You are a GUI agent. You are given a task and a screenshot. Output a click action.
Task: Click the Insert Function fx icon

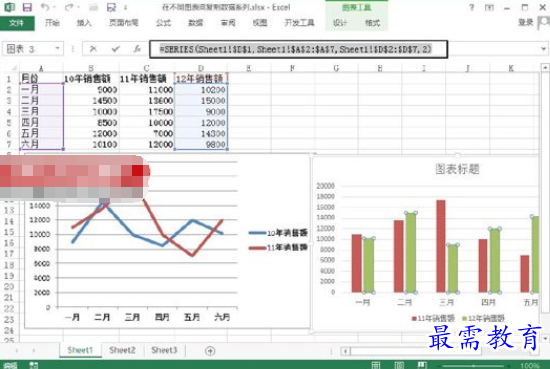click(137, 49)
